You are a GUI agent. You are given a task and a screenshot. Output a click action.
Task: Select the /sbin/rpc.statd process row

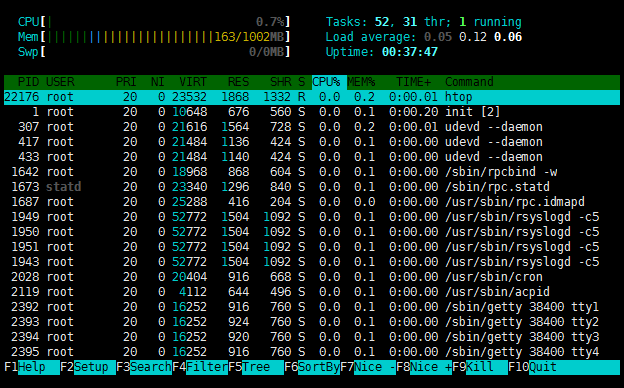(x=312, y=187)
